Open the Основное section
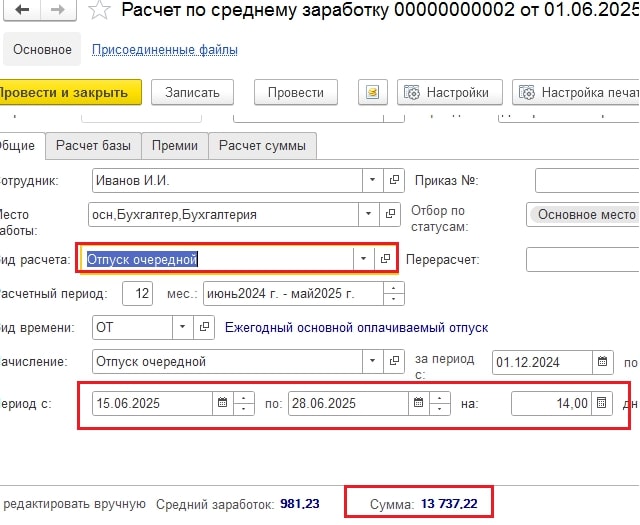Image resolution: width=640 pixels, height=525 pixels. click(42, 49)
